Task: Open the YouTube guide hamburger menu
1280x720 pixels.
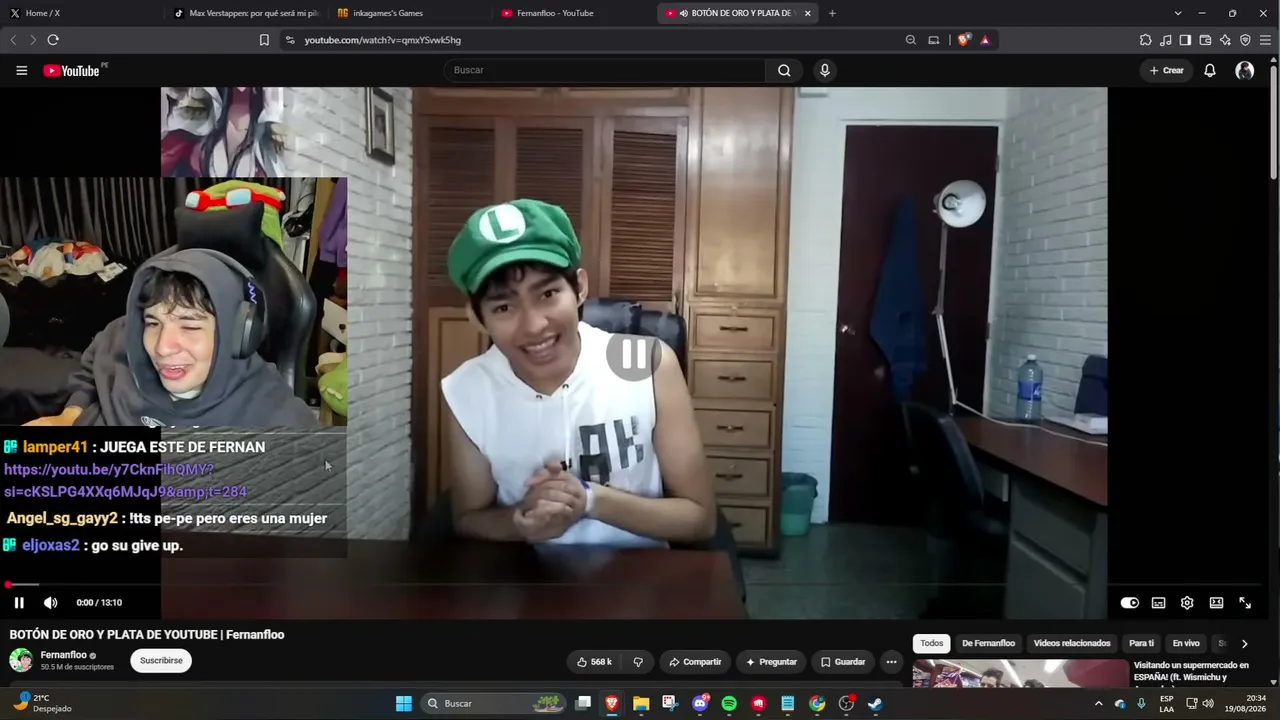Action: [21, 70]
